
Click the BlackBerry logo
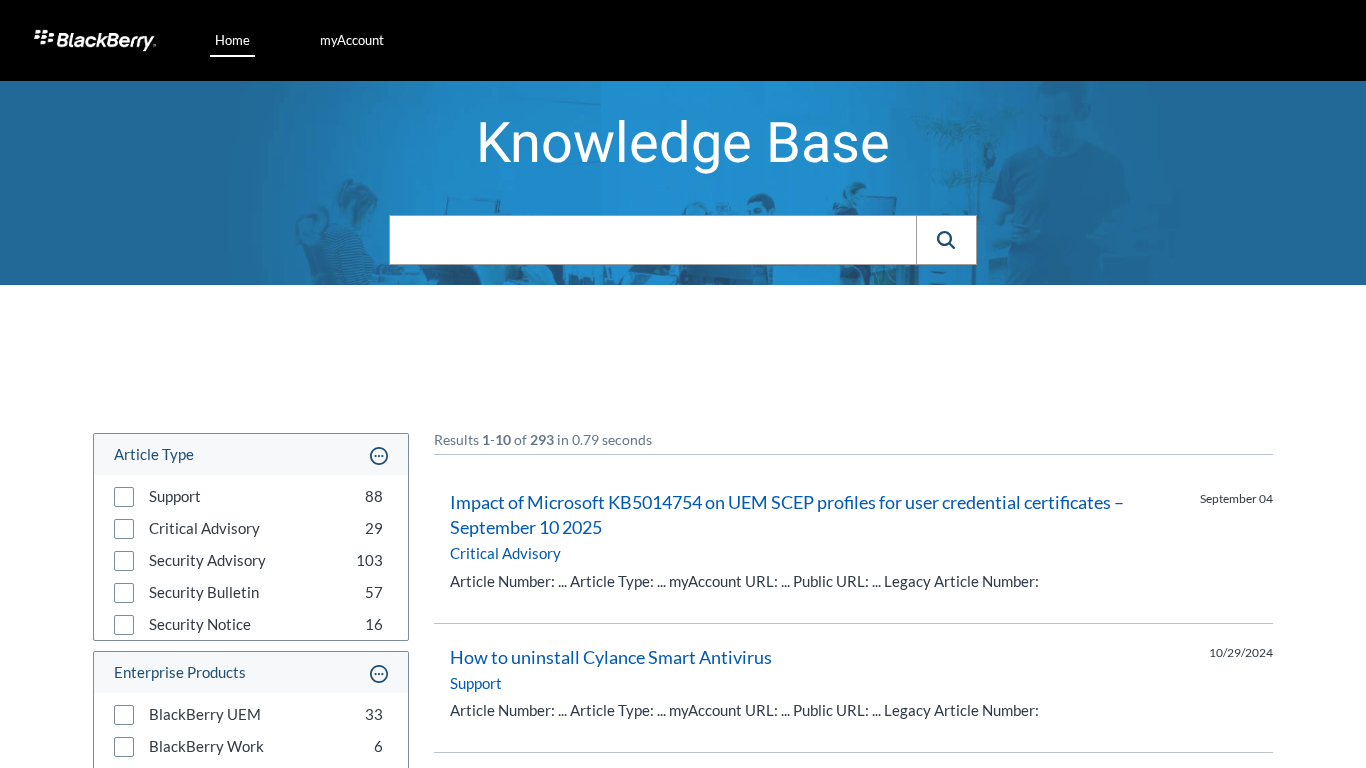point(95,40)
